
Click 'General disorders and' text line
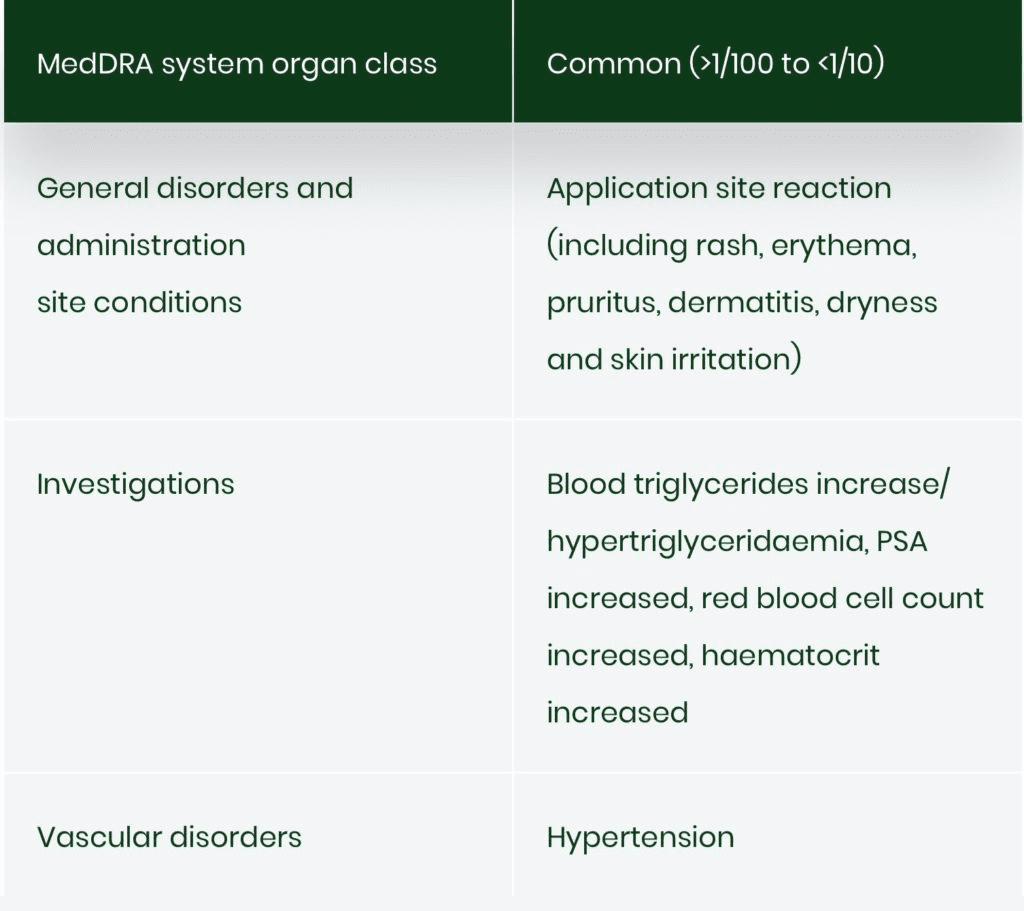pyautogui.click(x=195, y=188)
